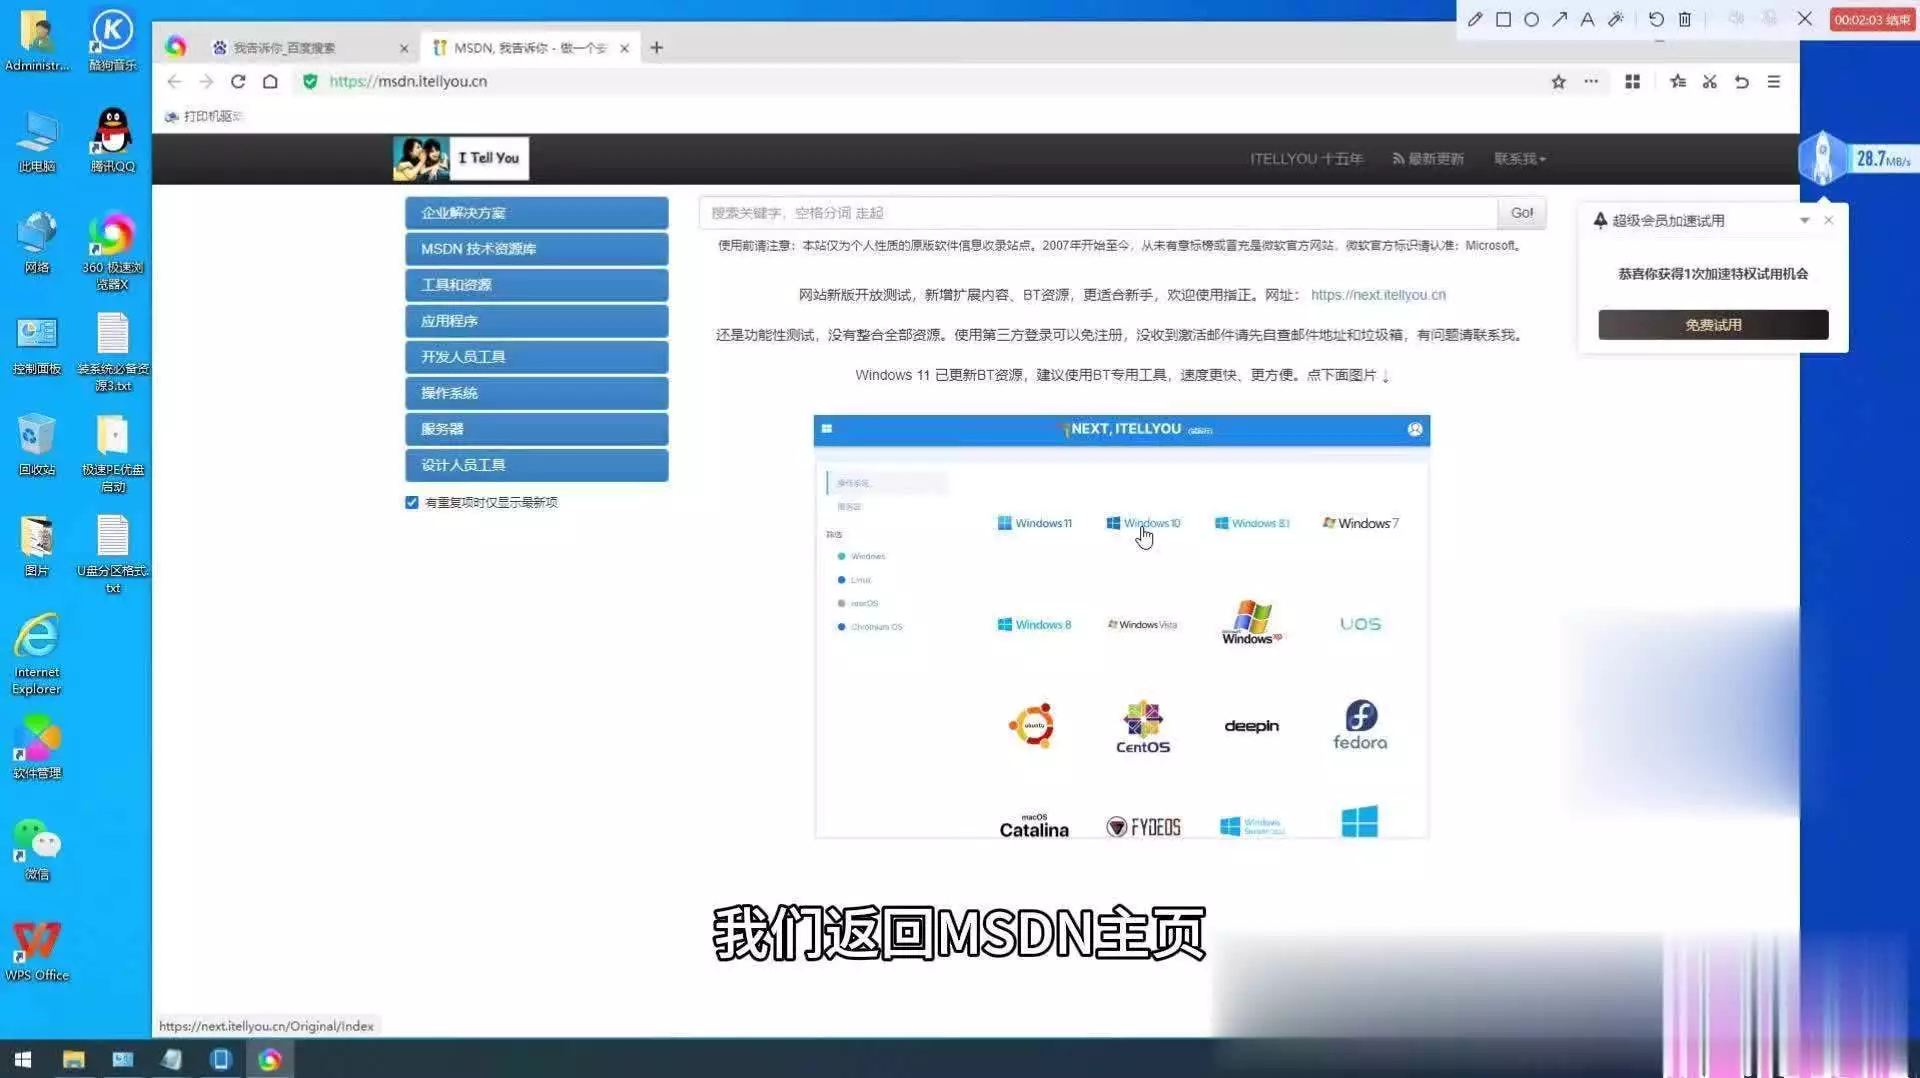Expand the 操作系统 category panel
The image size is (1920, 1078).
[536, 393]
